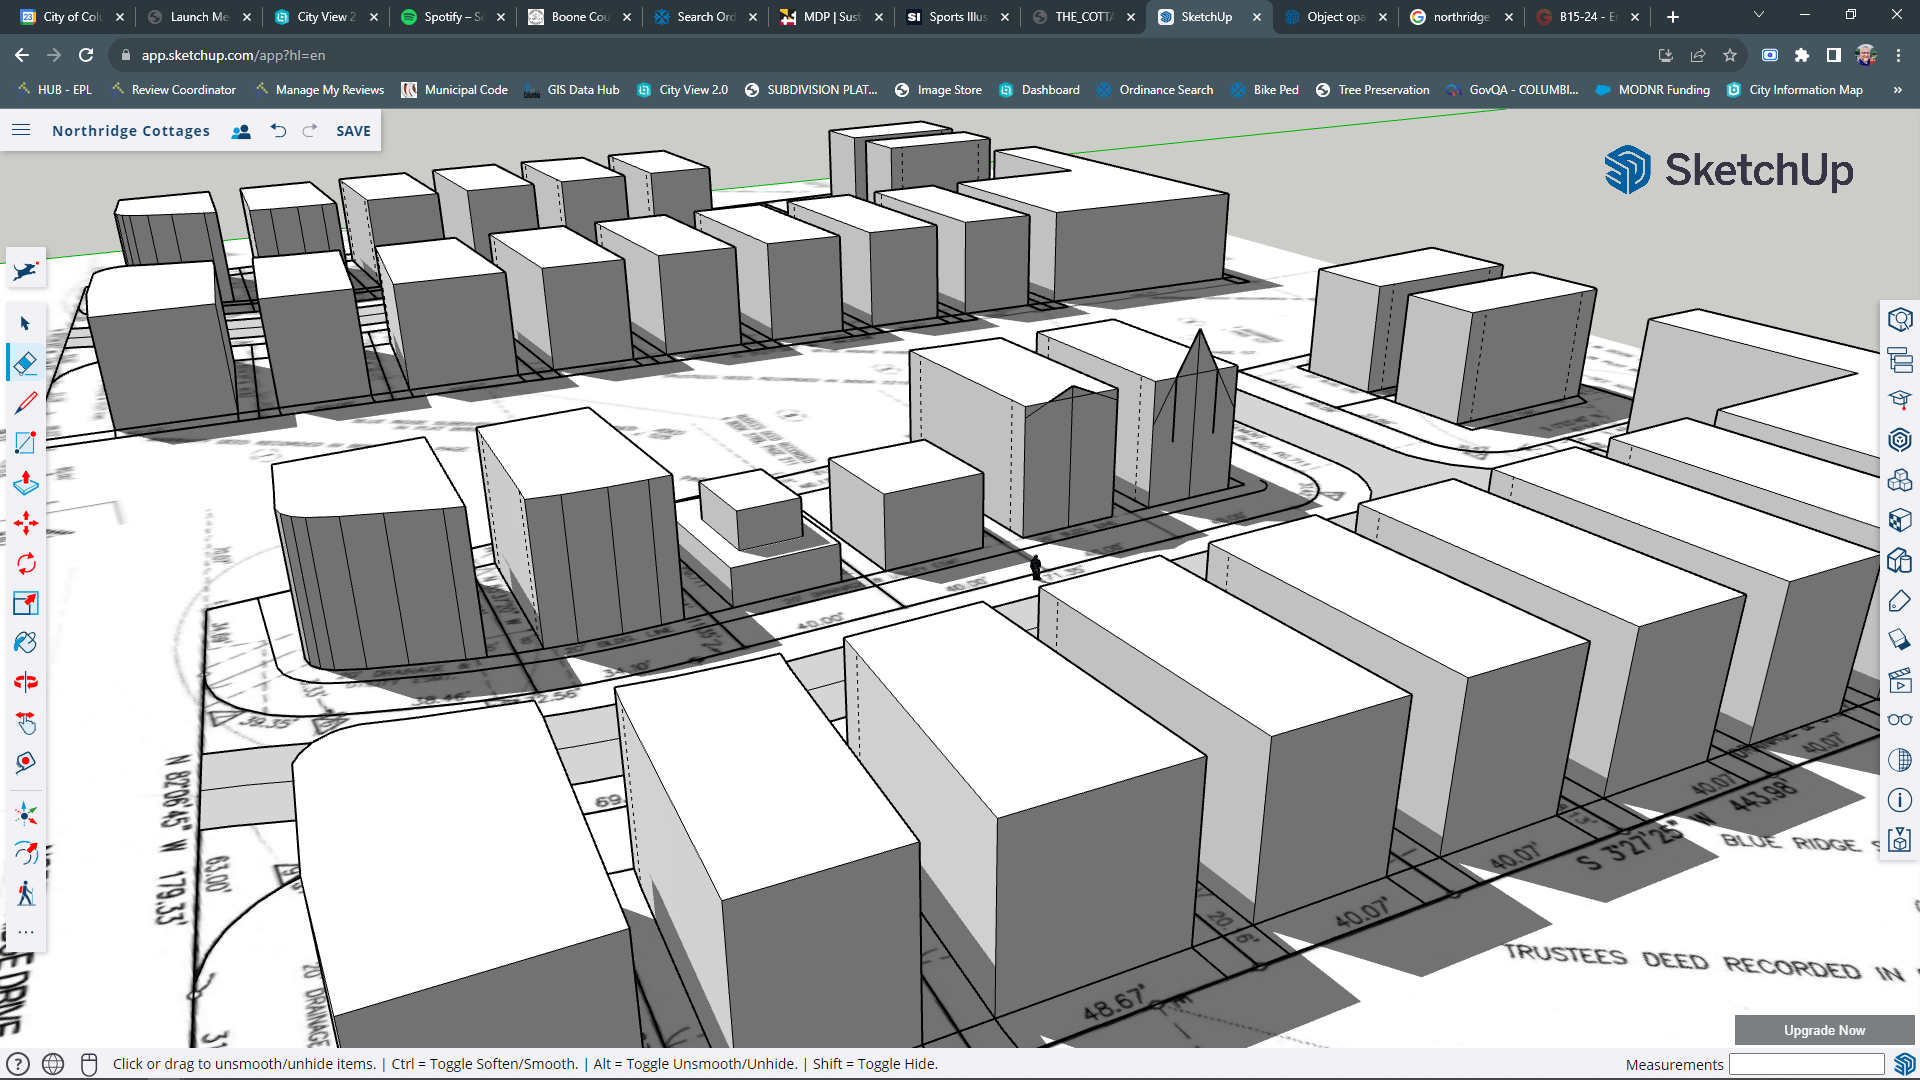The image size is (1920, 1080).
Task: Select the Rotate tool
Action: point(25,563)
